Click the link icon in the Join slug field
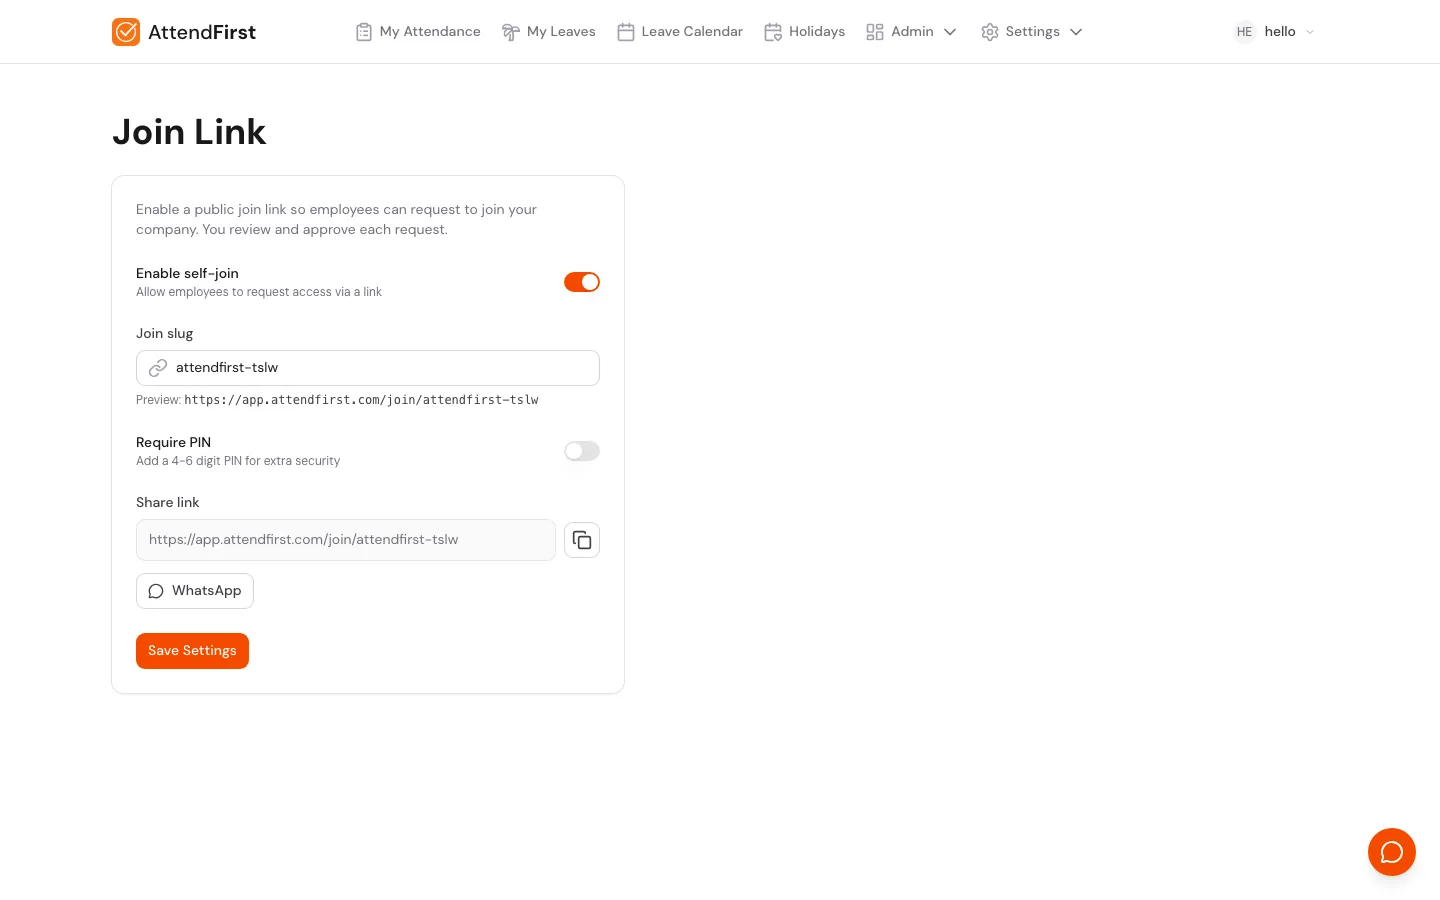 click(158, 368)
